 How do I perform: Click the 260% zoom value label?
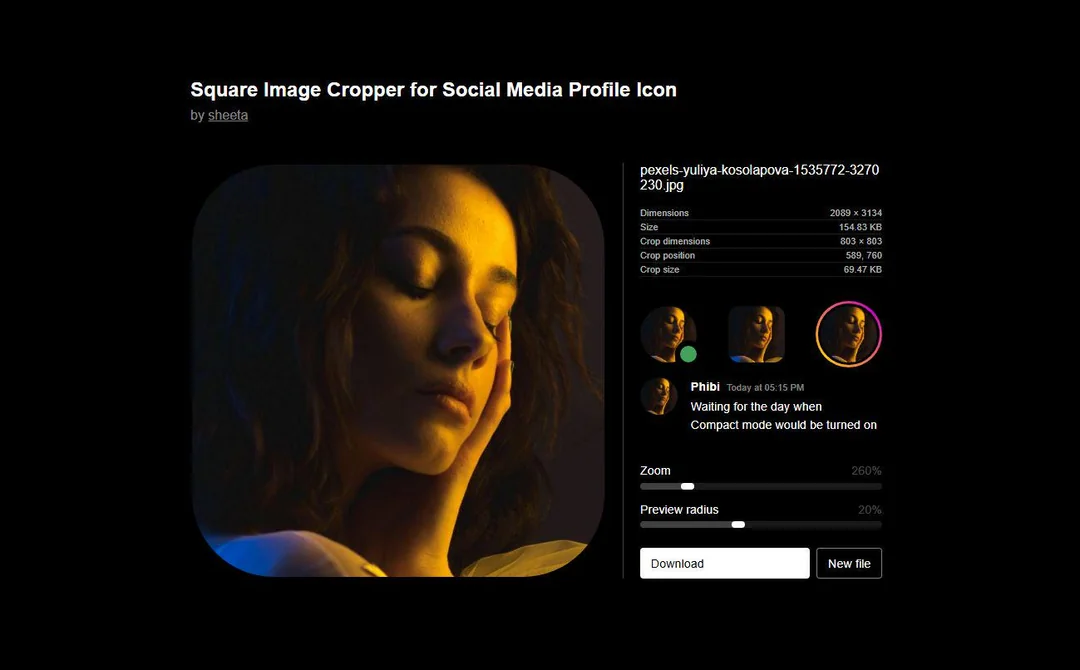[866, 471]
